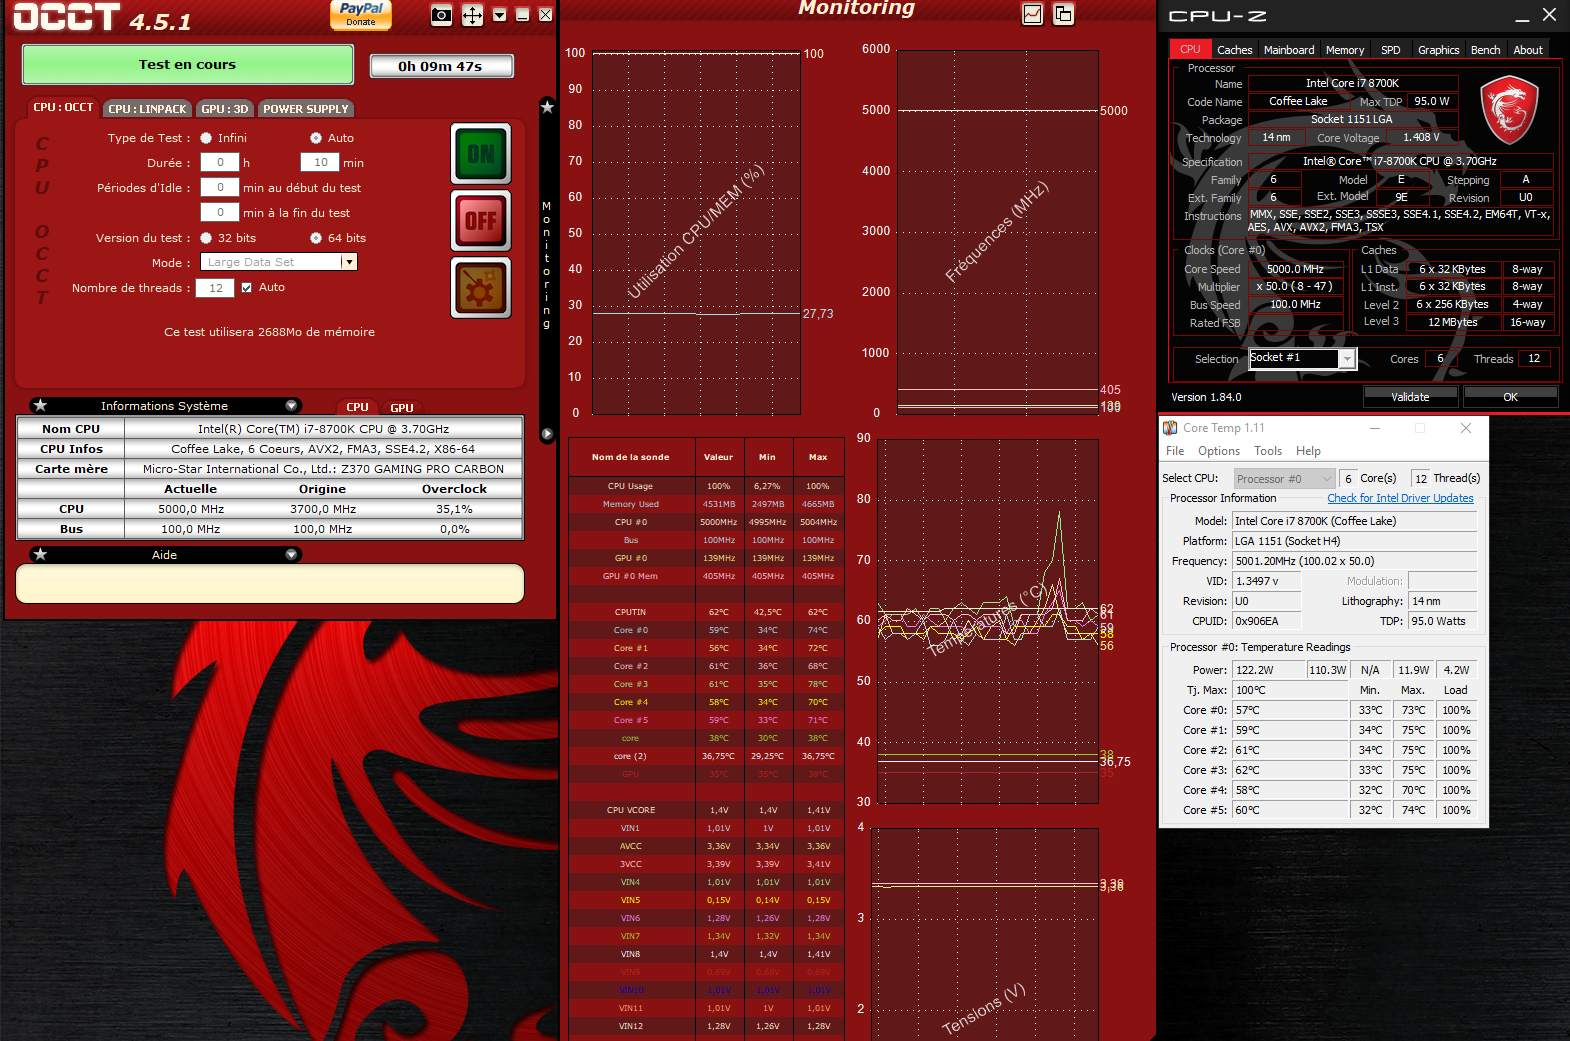1570x1041 pixels.
Task: Click star icon beside Aide header
Action: point(40,554)
